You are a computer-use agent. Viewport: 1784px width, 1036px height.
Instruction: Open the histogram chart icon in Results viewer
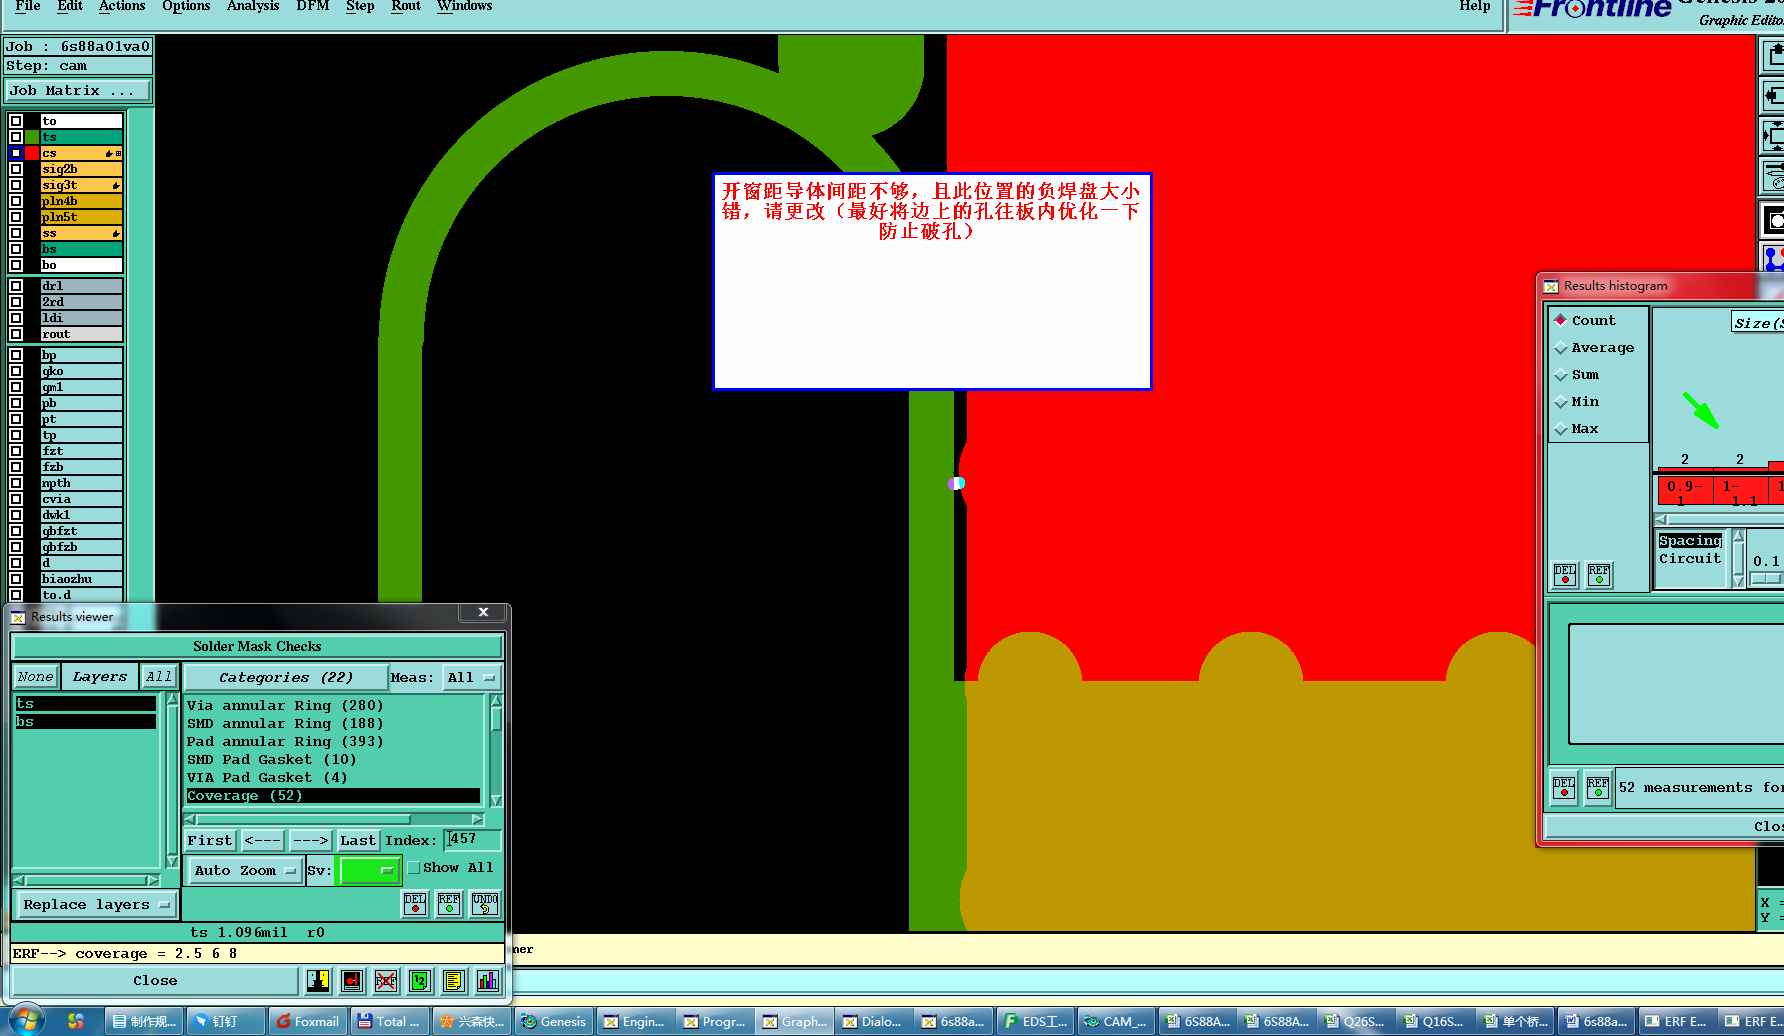(488, 981)
